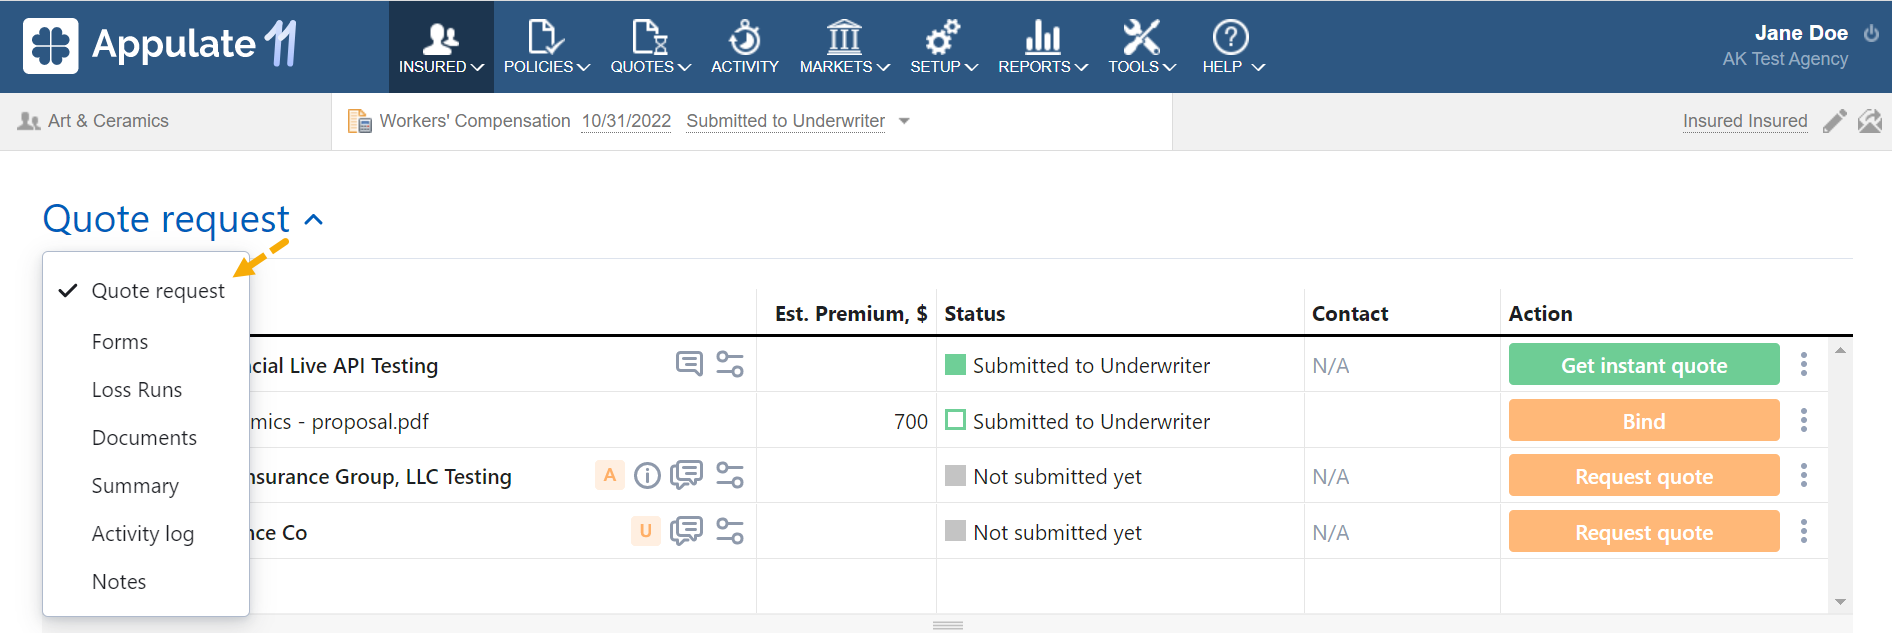Click the Bind button

[1644, 421]
